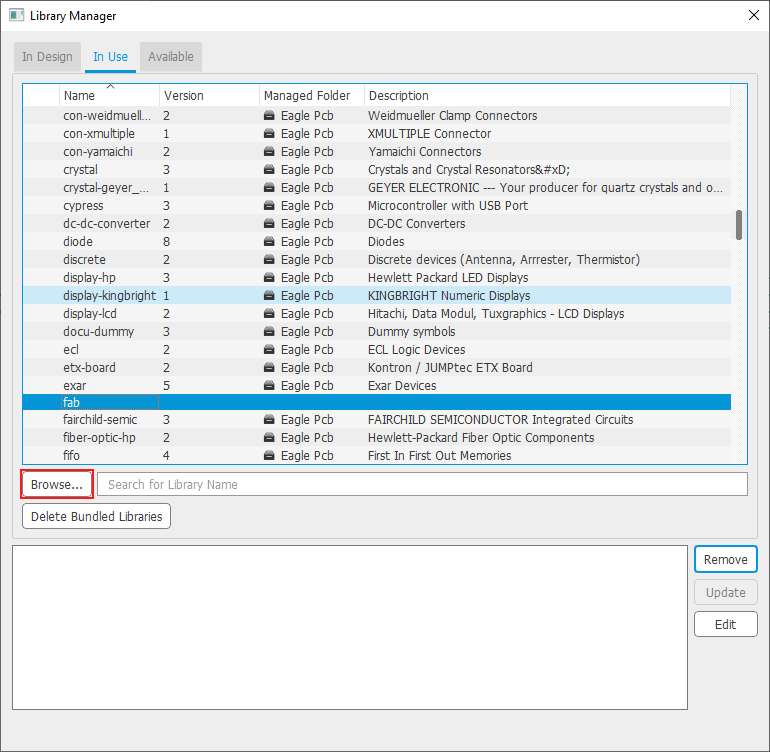Click managed folder icon in con-yamaichi row
Screen dimensions: 770x752
coord(269,152)
